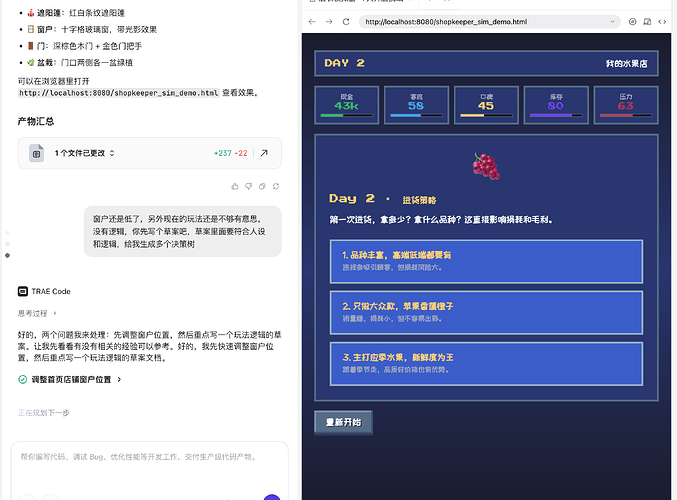Viewport: 677px width, 500px height.
Task: Click the 现金 43k stat card
Action: (x=347, y=105)
